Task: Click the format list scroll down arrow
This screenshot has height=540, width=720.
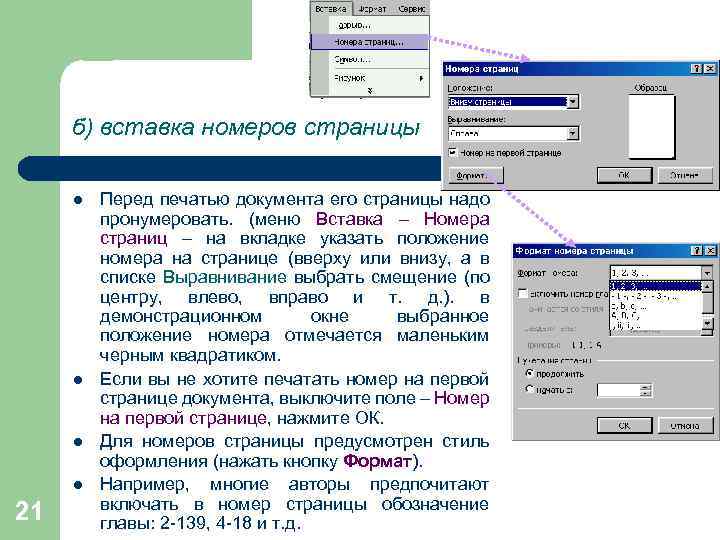Action: (x=708, y=324)
